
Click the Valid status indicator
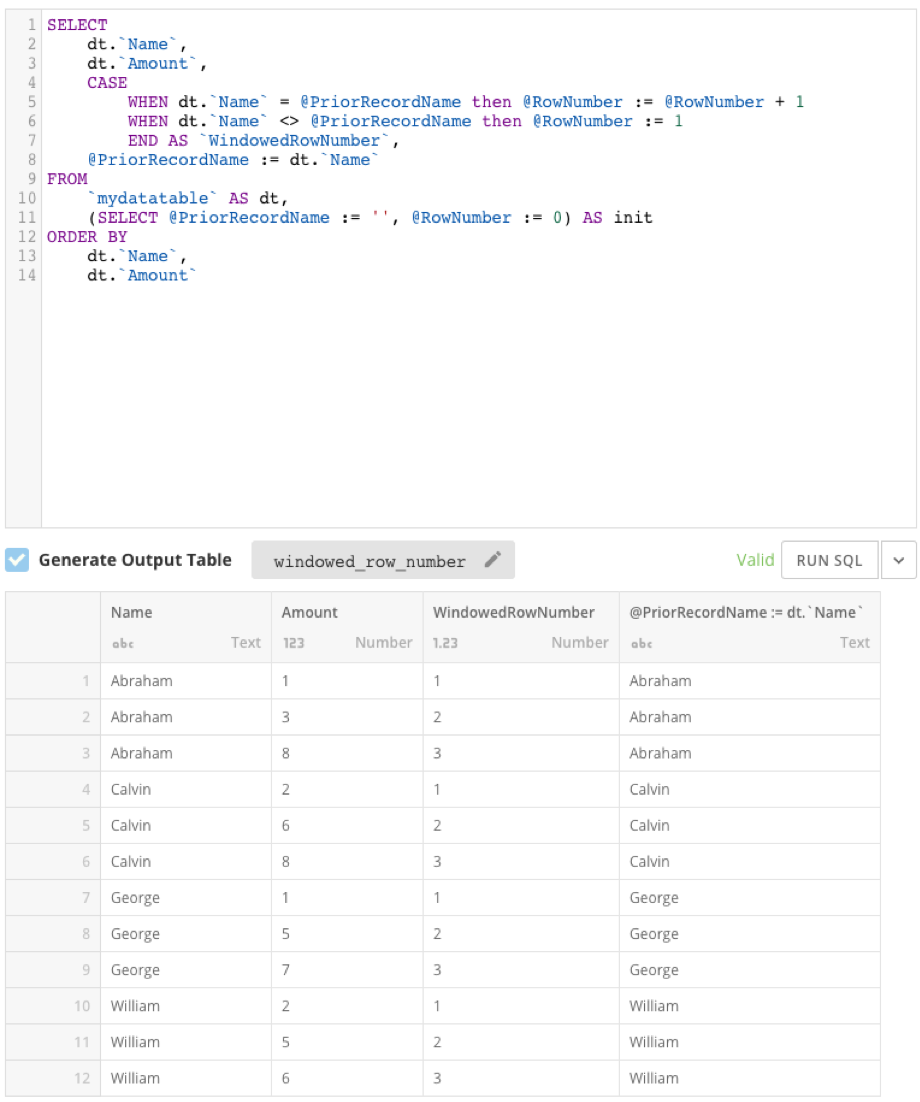click(x=755, y=560)
